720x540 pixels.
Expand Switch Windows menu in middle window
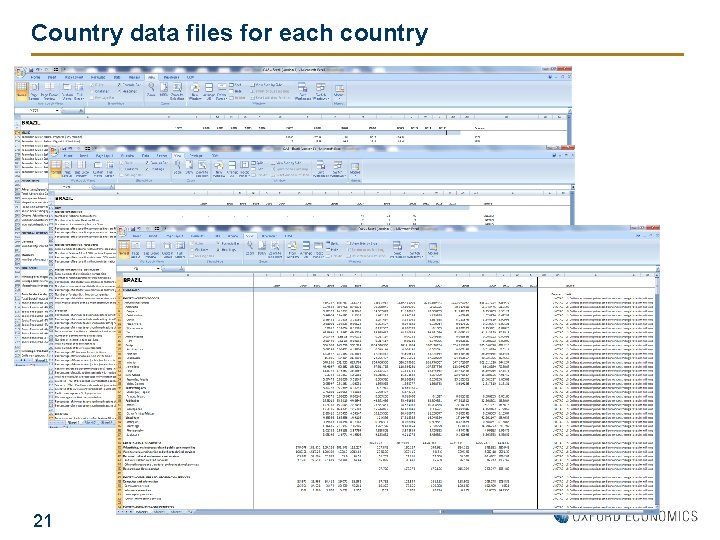coord(338,169)
